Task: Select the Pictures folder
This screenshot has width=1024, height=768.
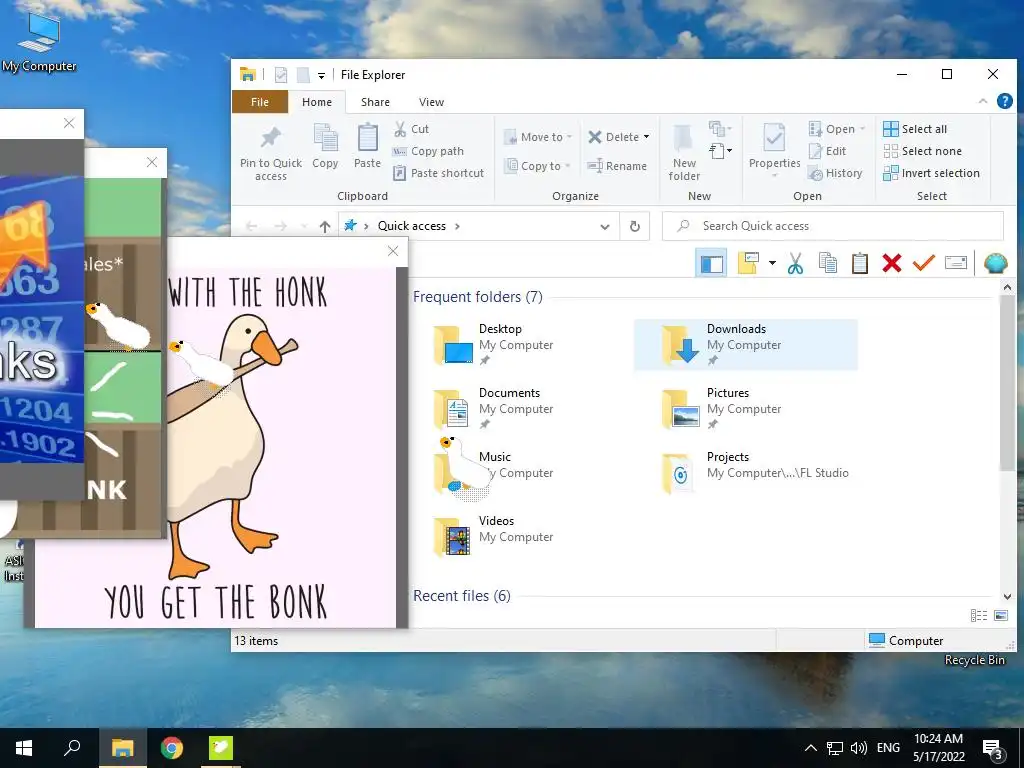Action: coord(745,408)
